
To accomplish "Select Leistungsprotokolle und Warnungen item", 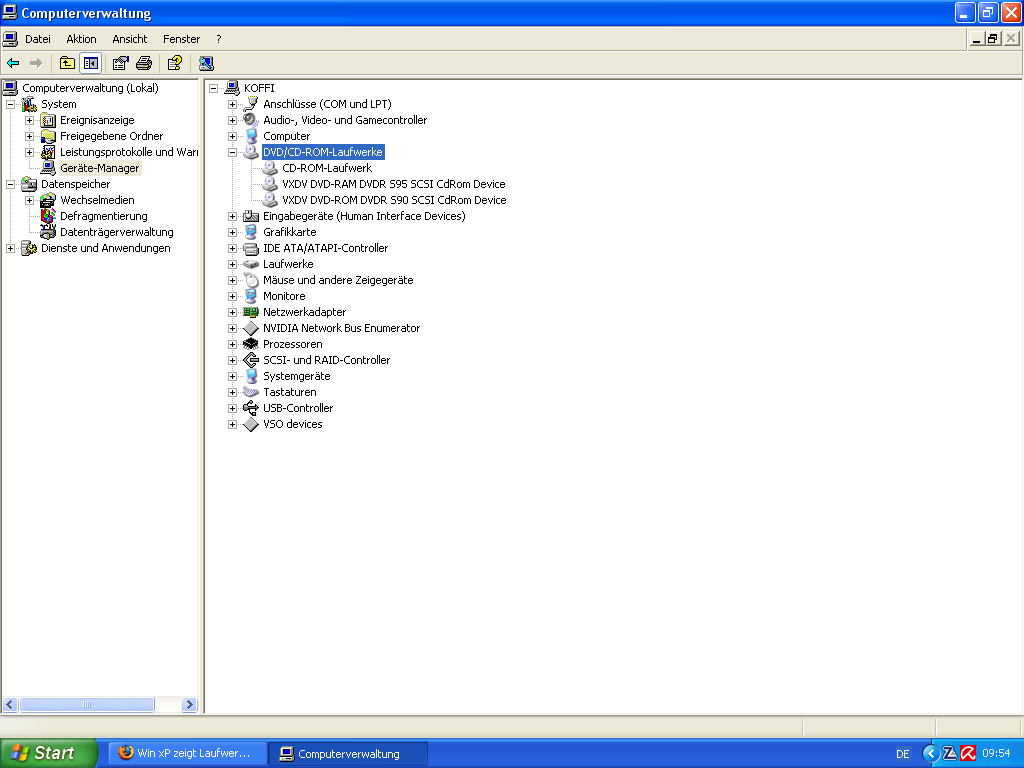I will coord(129,152).
